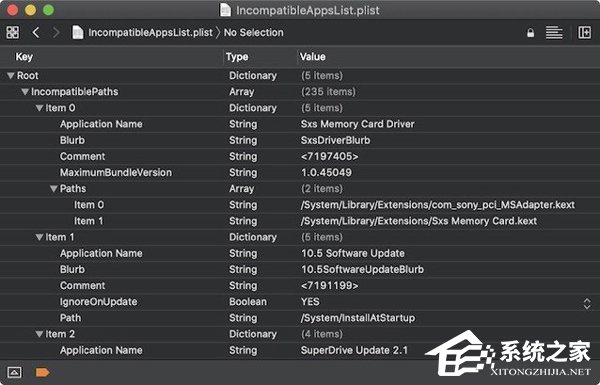Open the editor options lines icon

pos(554,33)
